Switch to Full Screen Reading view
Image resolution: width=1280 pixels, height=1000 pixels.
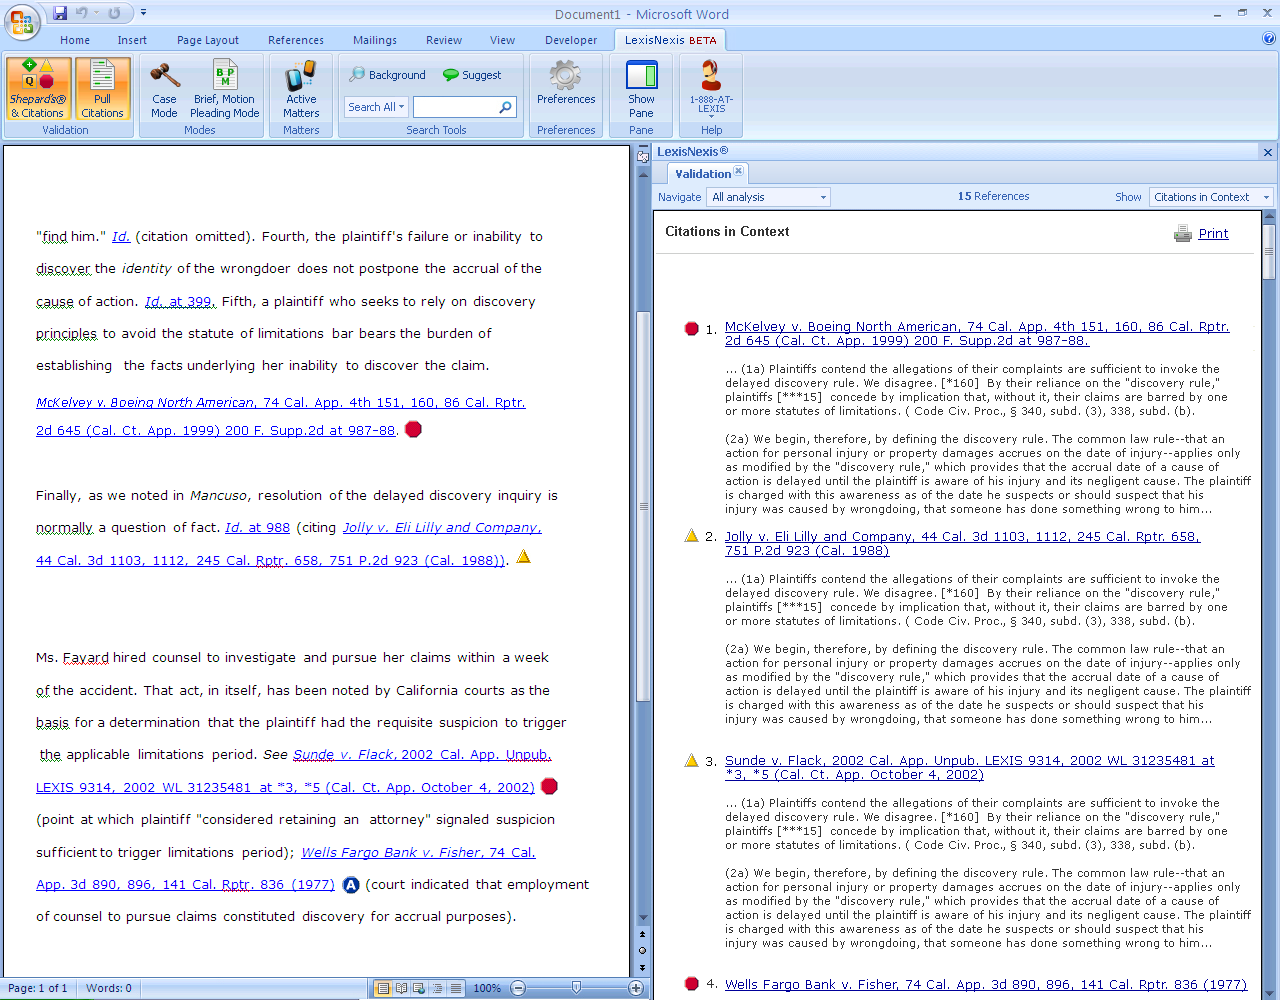pos(401,988)
